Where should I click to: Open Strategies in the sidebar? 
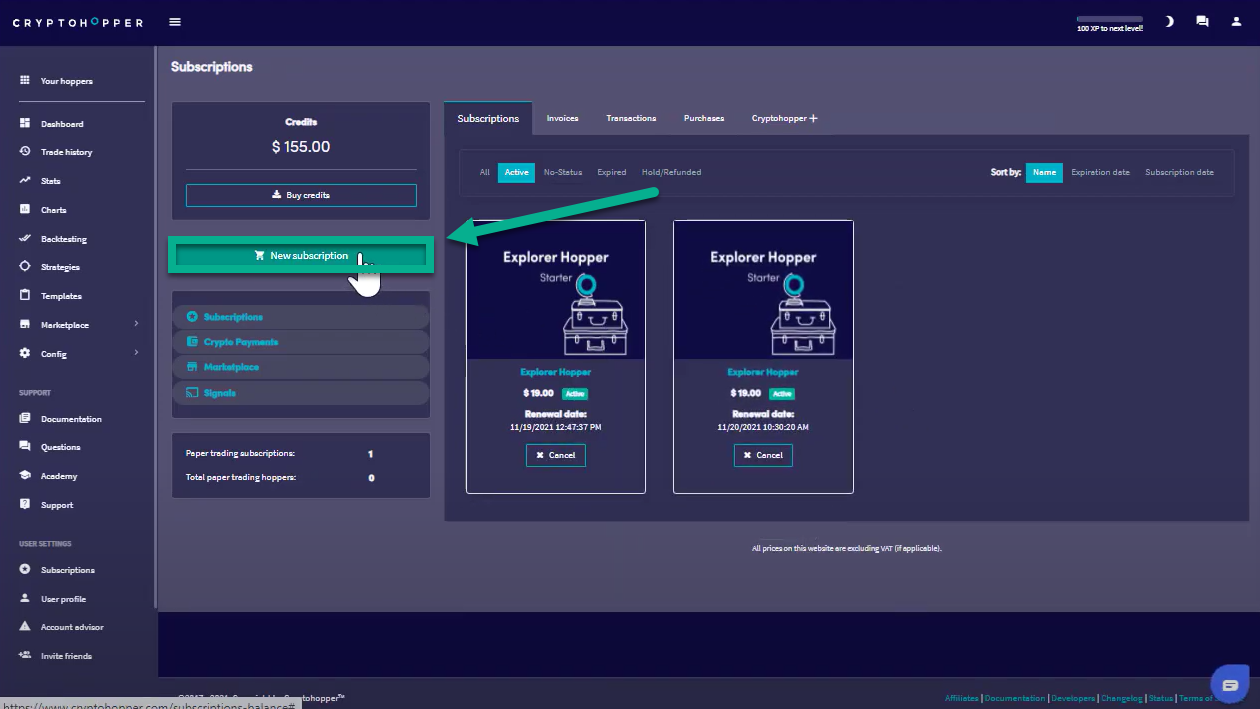60,267
